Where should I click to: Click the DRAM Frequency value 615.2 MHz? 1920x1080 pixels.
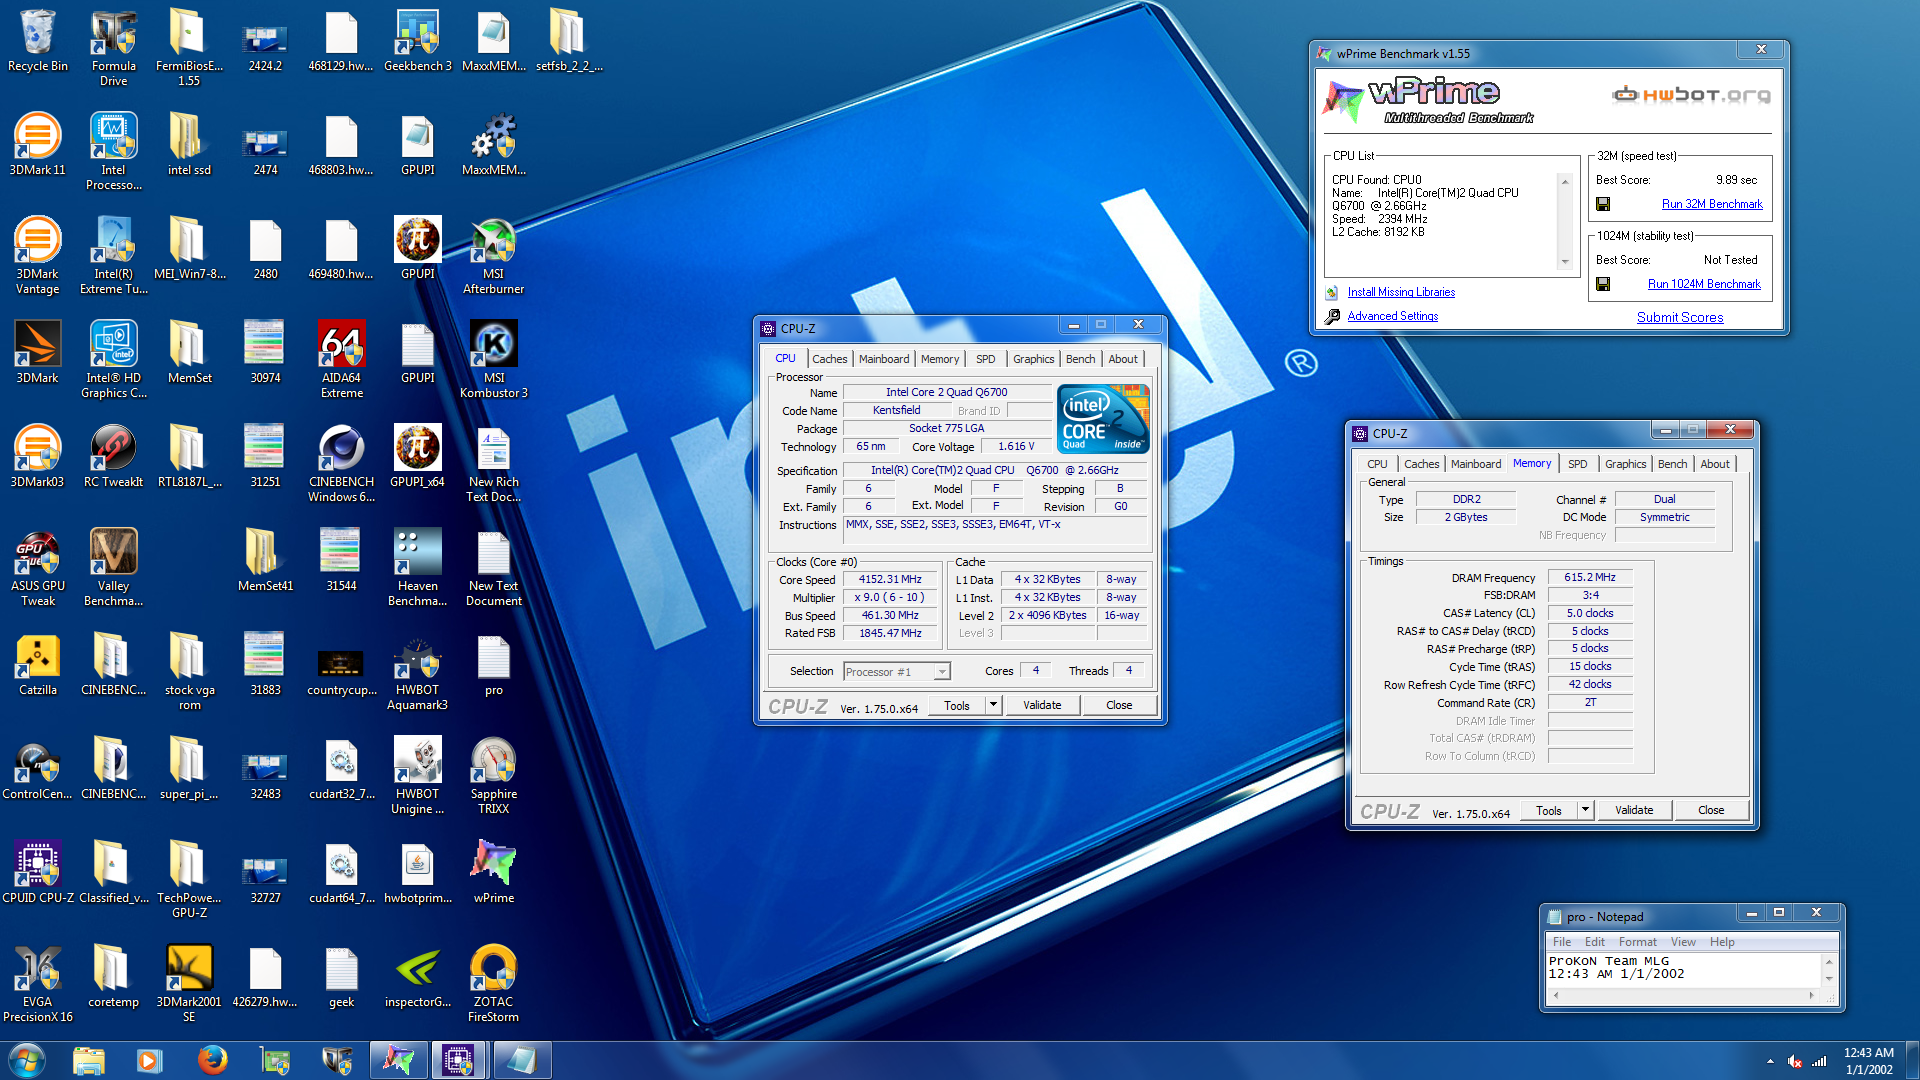1590,577
